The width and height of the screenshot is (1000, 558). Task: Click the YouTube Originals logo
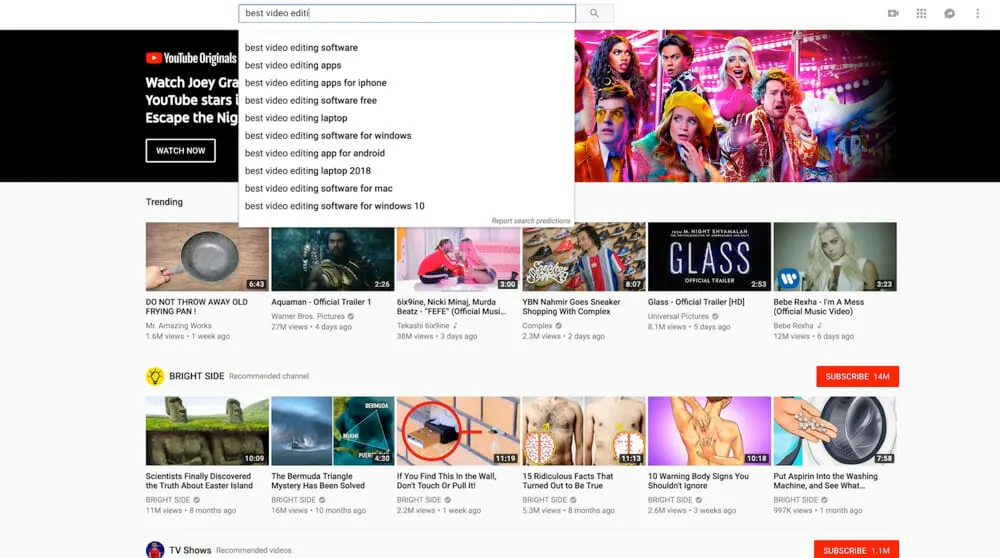point(191,59)
